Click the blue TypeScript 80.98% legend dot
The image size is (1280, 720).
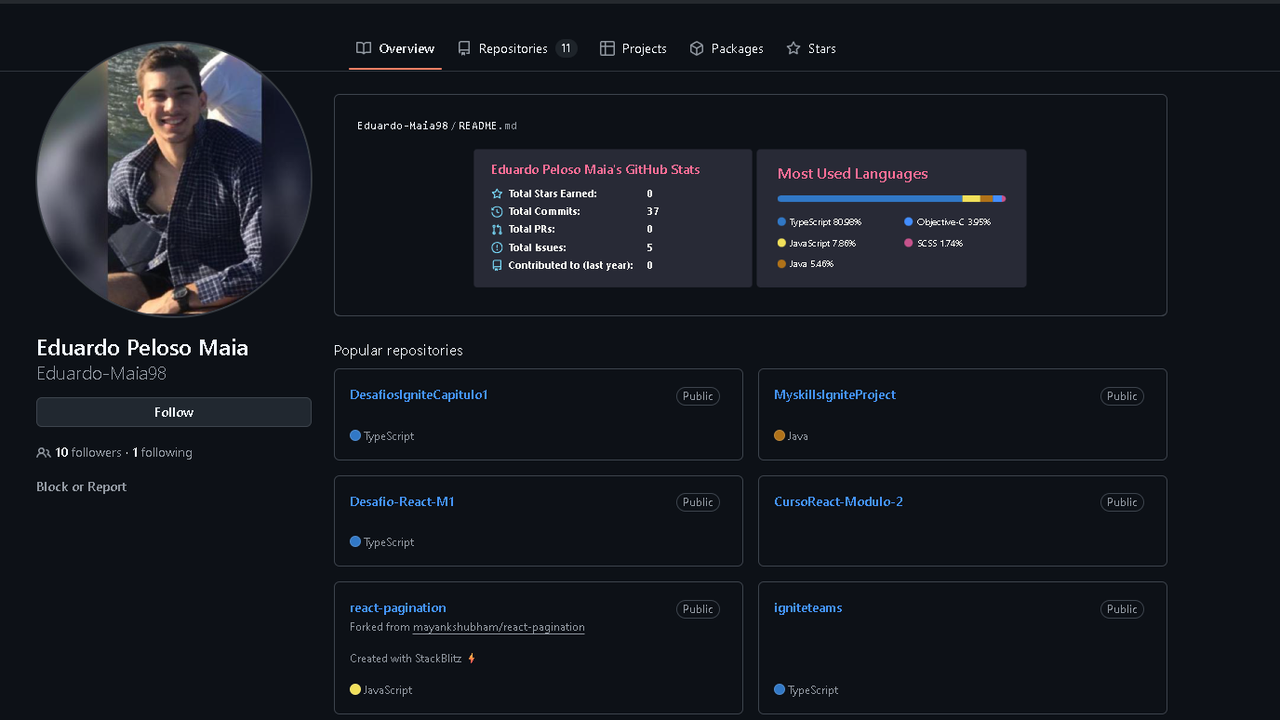pos(782,222)
